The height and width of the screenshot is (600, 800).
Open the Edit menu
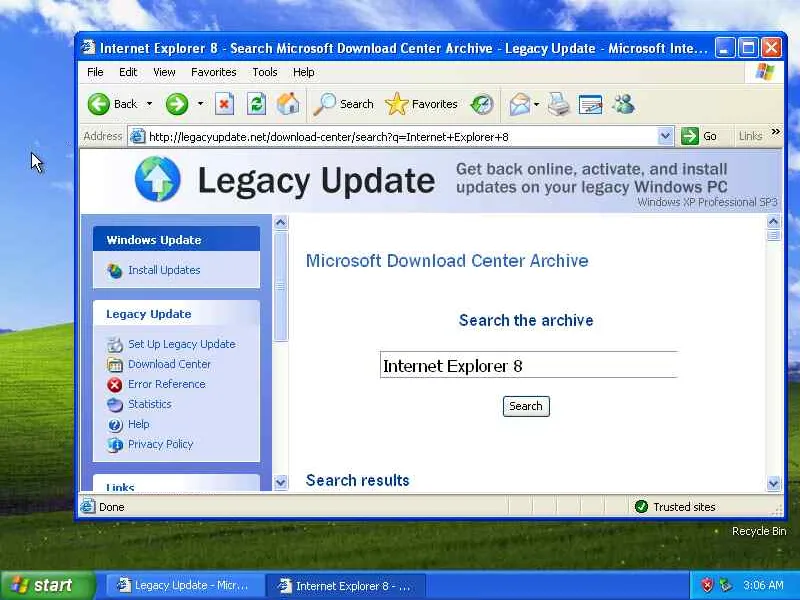tap(128, 72)
